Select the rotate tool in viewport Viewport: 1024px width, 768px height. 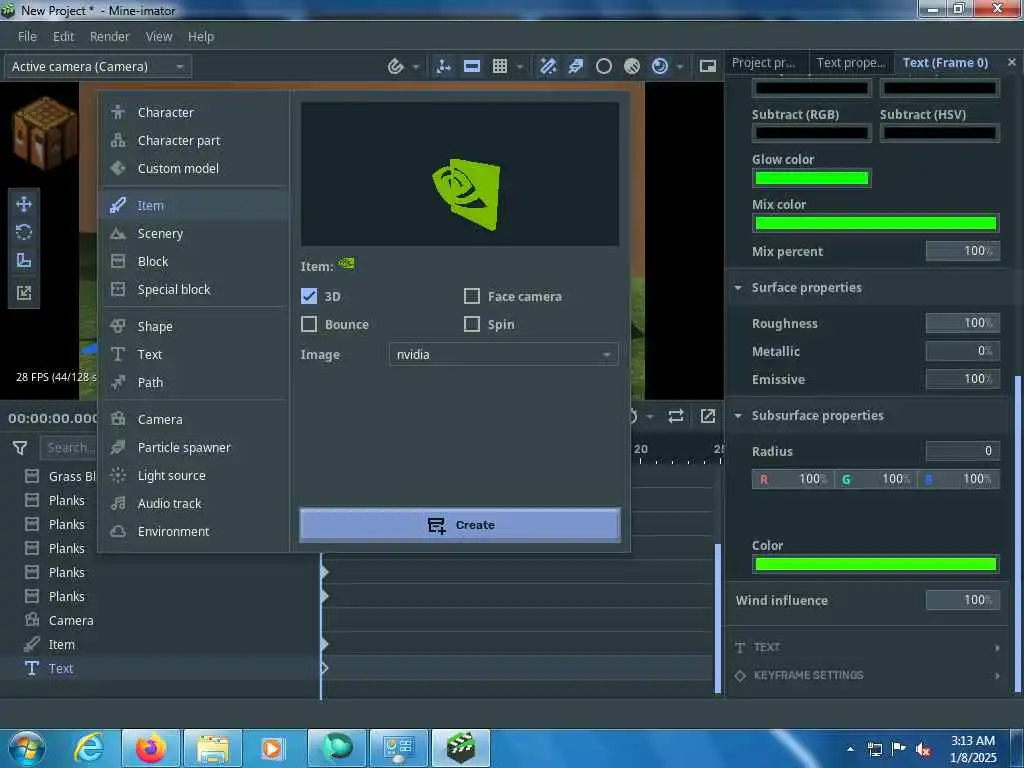coord(24,232)
